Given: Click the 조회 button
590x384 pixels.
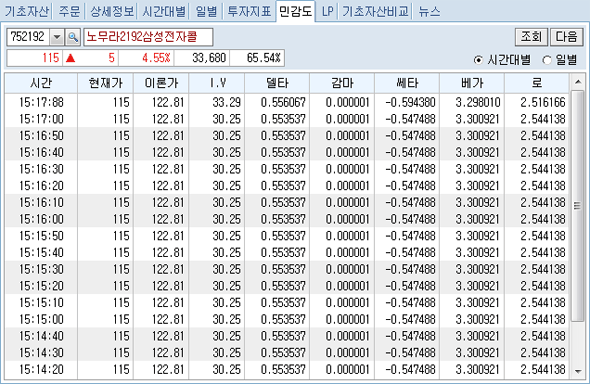Looking at the screenshot, I should pos(531,37).
